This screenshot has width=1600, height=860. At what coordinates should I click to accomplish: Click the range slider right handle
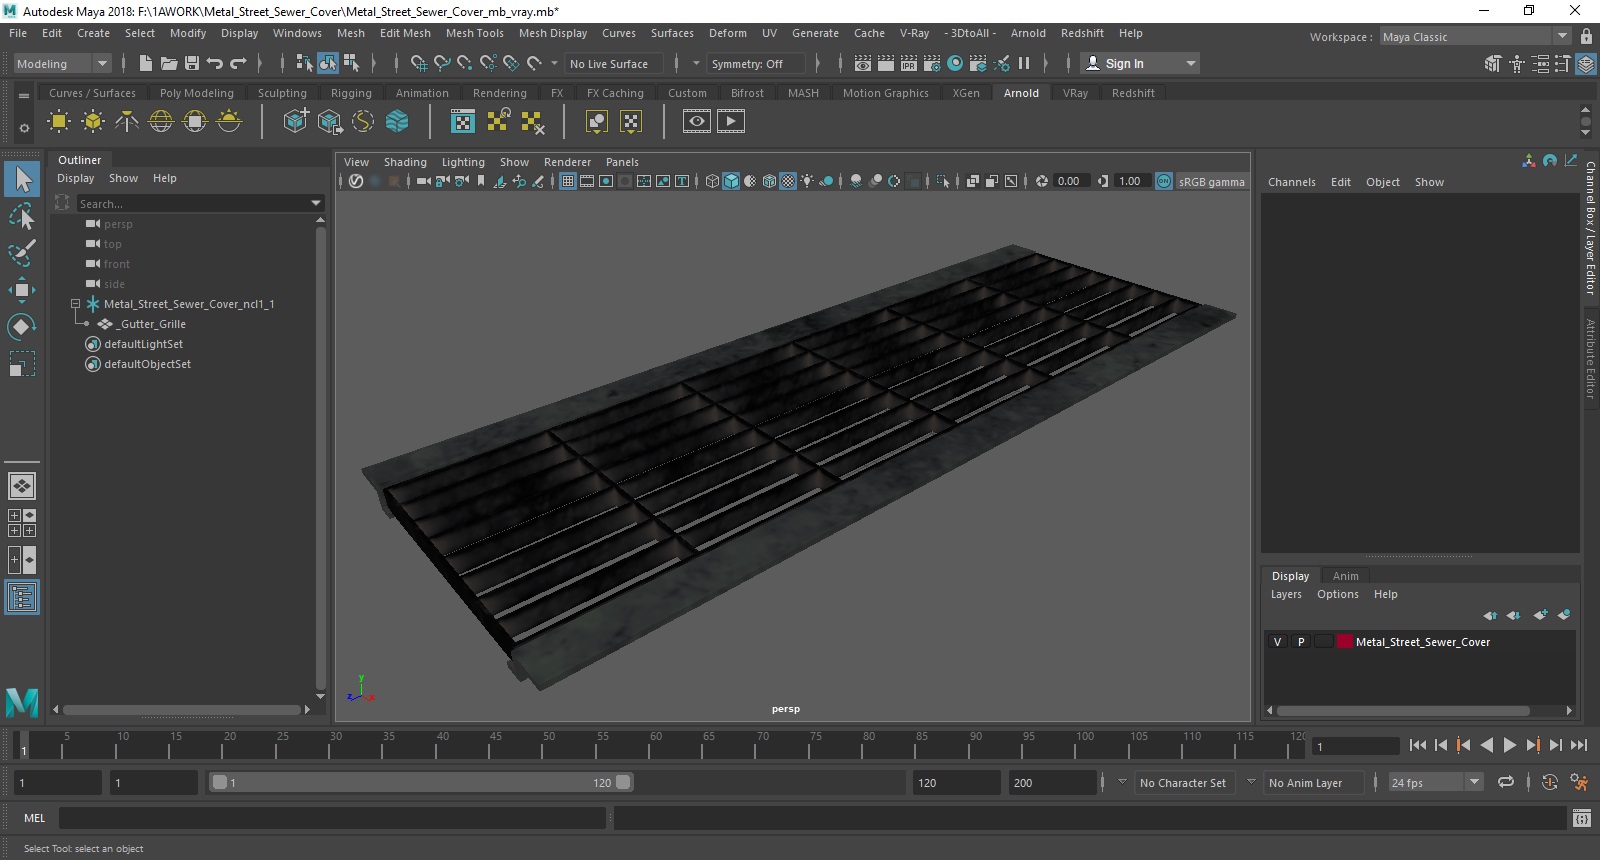(x=623, y=782)
